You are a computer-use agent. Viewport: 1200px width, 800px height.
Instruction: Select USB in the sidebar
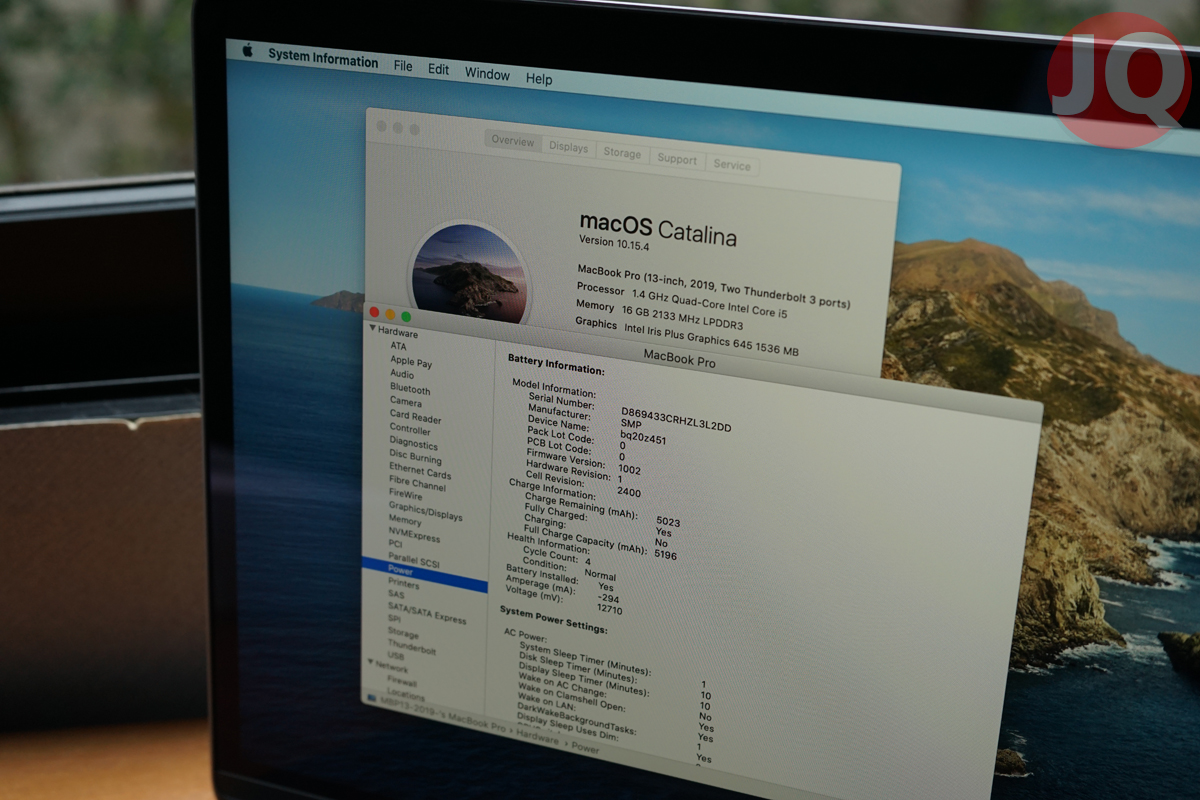(x=395, y=657)
